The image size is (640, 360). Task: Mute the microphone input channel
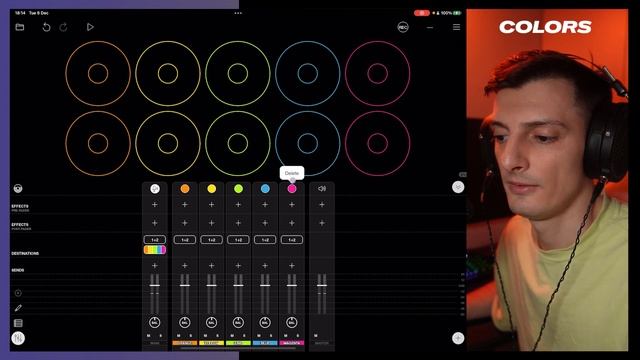pyautogui.click(x=149, y=336)
